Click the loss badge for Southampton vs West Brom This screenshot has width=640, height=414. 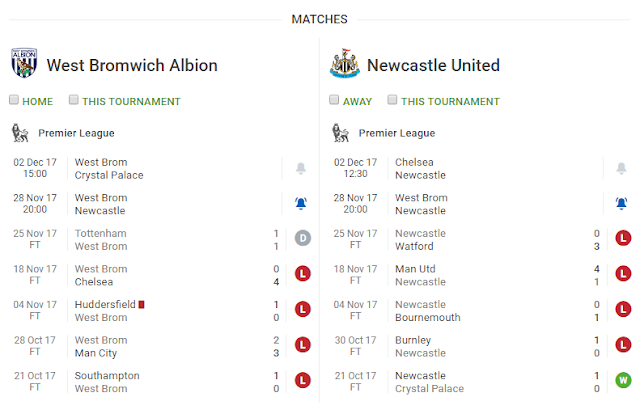[x=304, y=381]
